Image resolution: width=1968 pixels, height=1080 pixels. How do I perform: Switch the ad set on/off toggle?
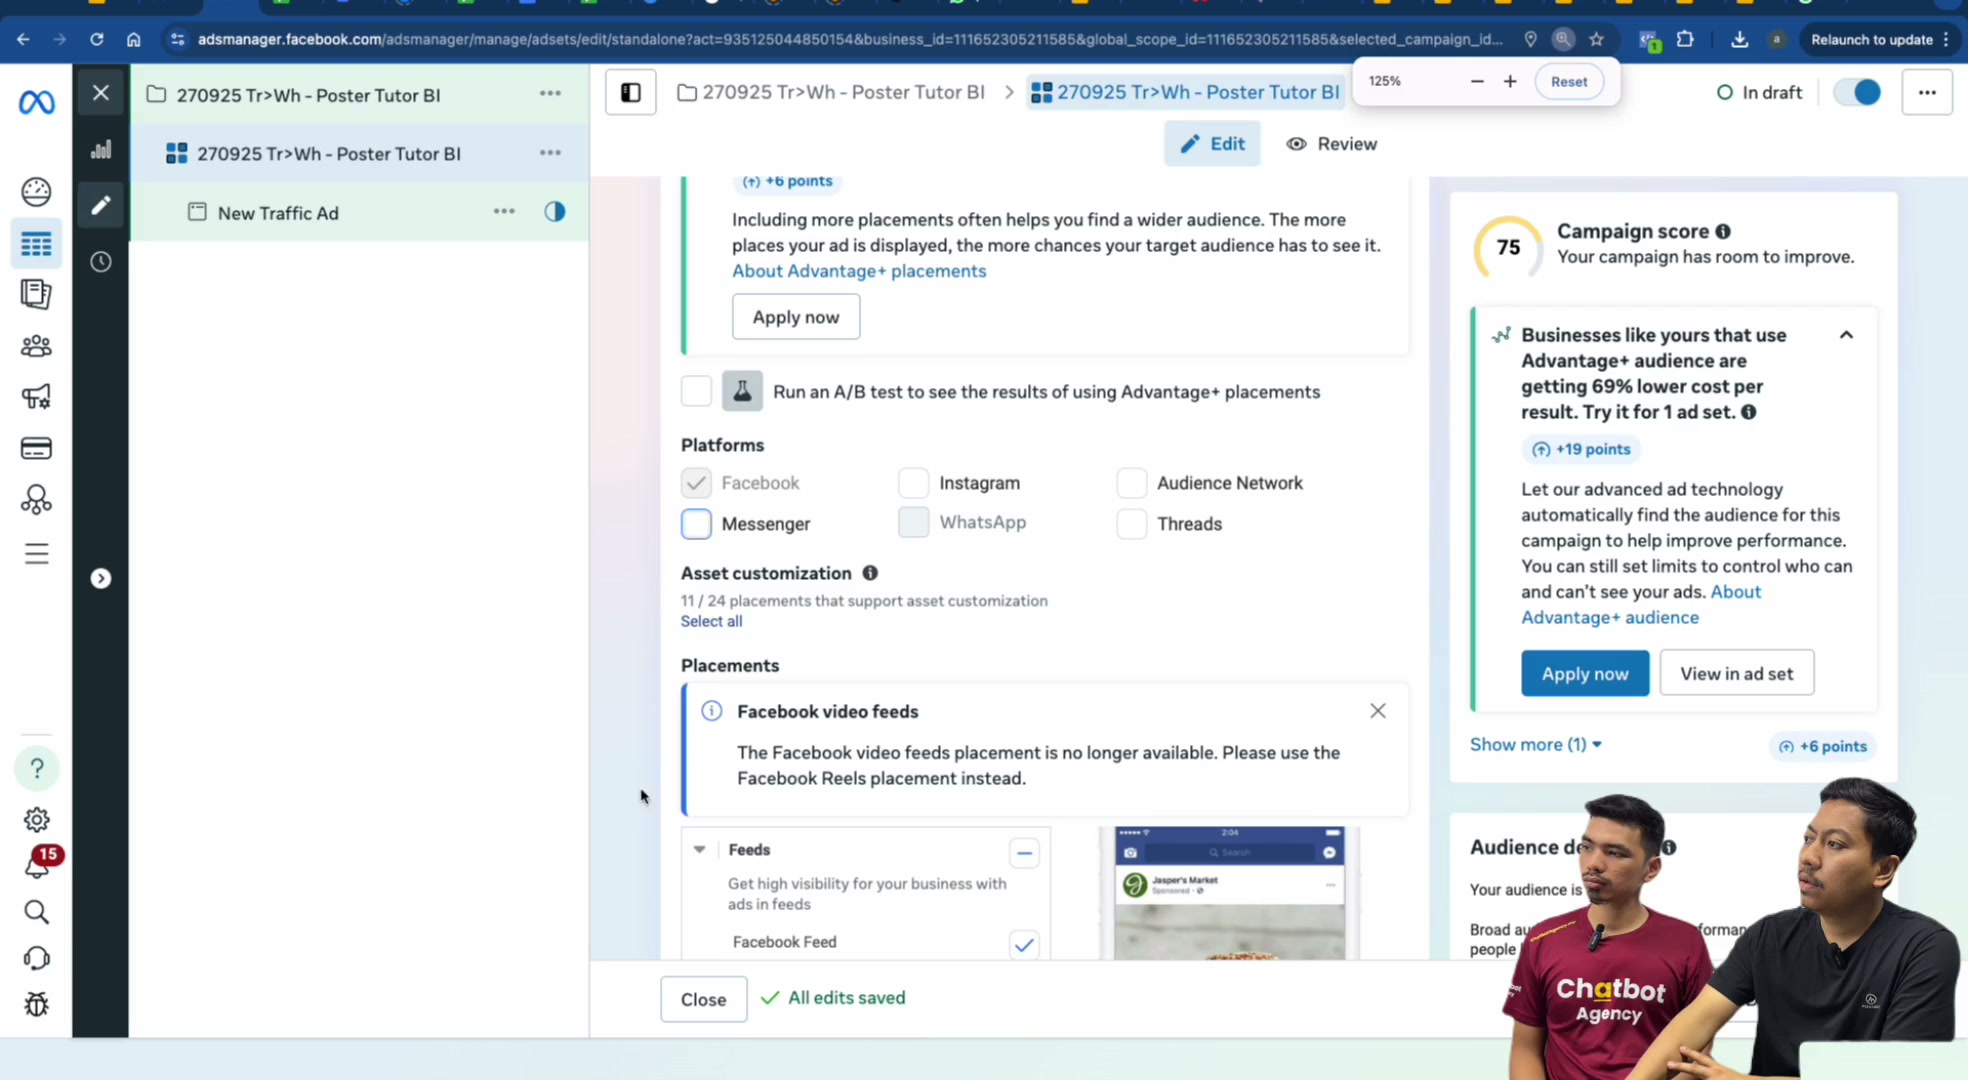click(1858, 92)
